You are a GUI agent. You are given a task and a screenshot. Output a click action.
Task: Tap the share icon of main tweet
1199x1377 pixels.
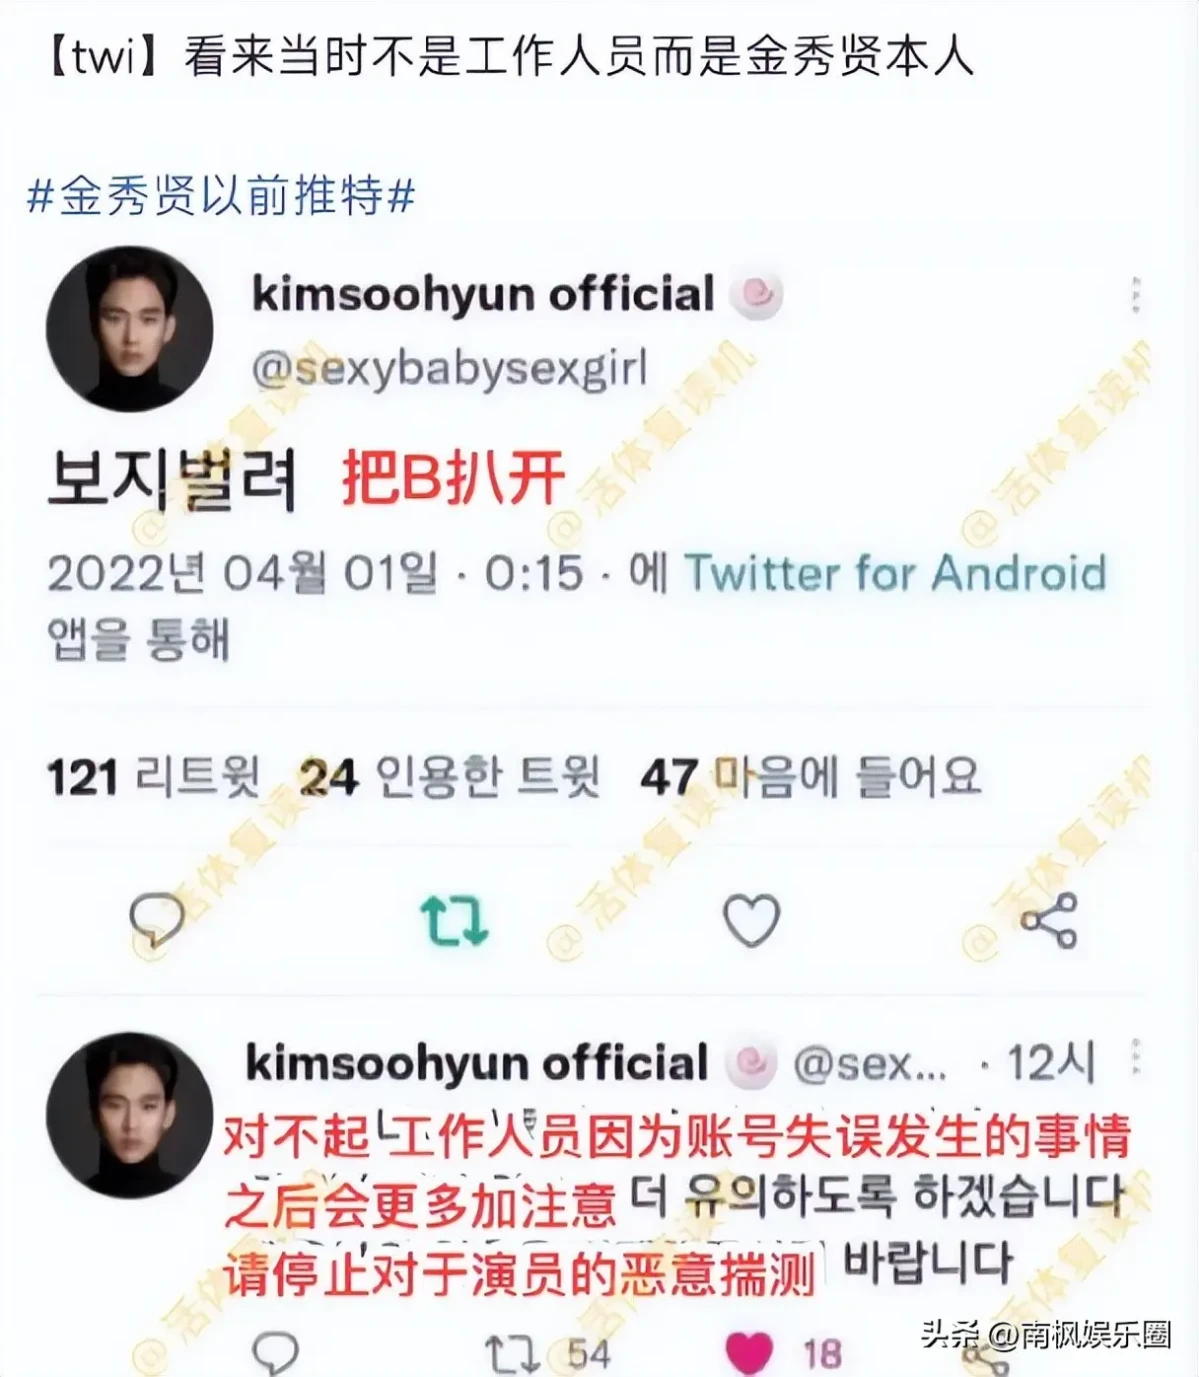pyautogui.click(x=1049, y=920)
